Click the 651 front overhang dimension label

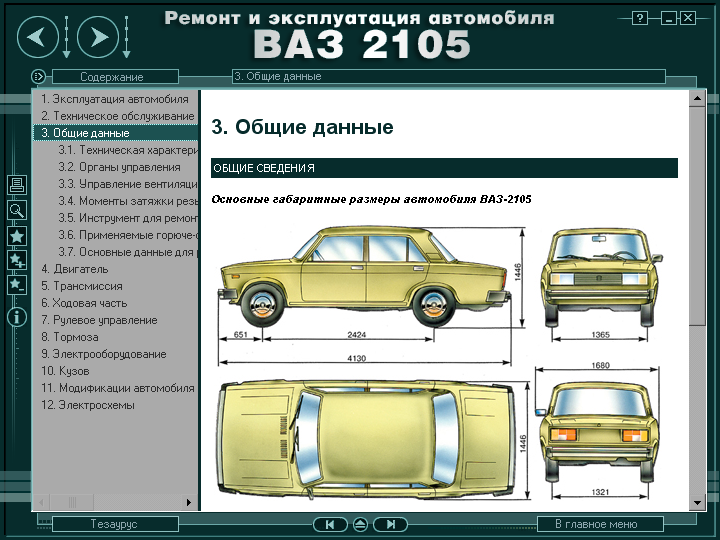(241, 334)
